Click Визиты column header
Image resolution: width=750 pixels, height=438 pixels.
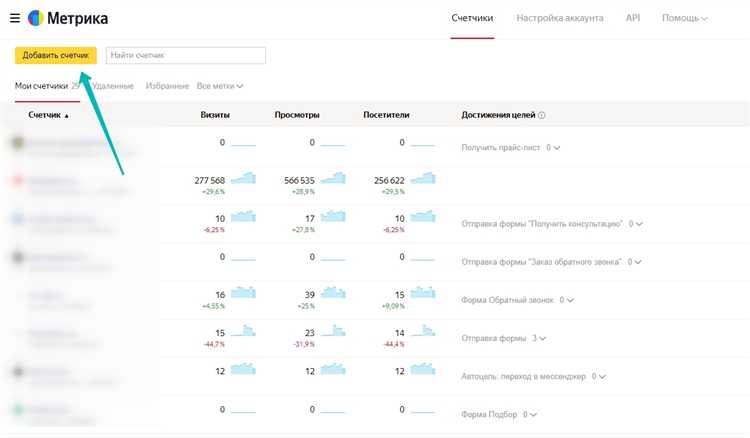click(215, 115)
